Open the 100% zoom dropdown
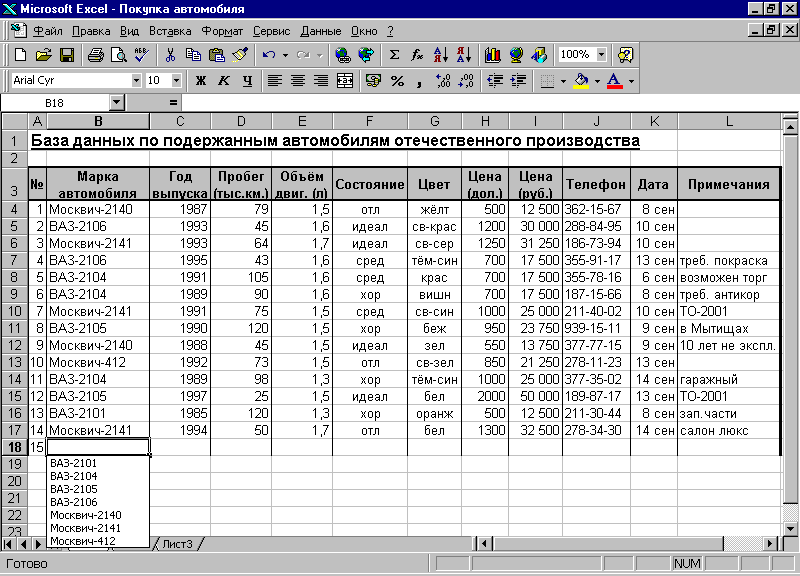800x576 pixels. pyautogui.click(x=602, y=55)
